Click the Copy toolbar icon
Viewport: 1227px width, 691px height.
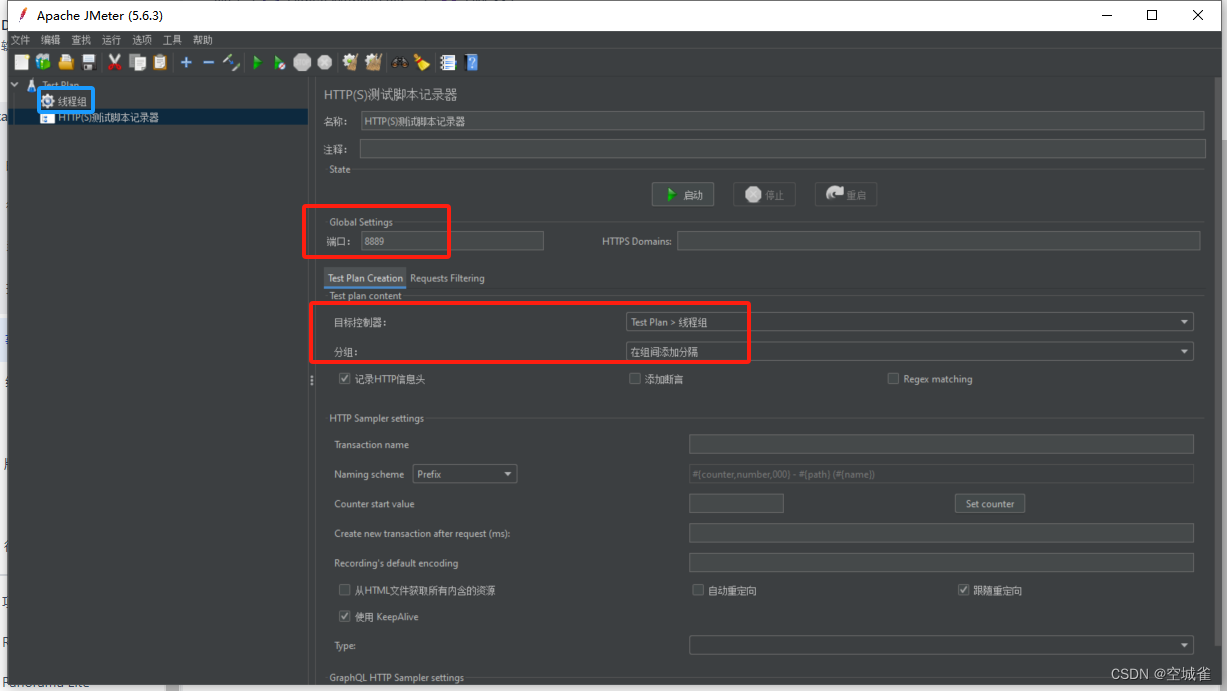137,62
